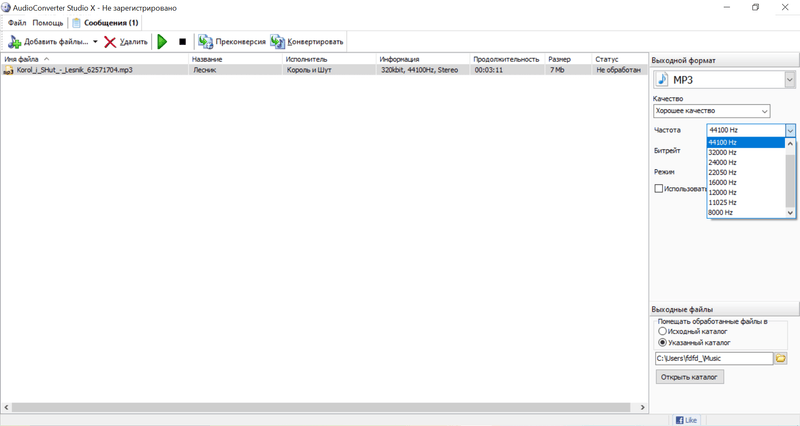Click the Открыть каталог button

click(x=689, y=377)
